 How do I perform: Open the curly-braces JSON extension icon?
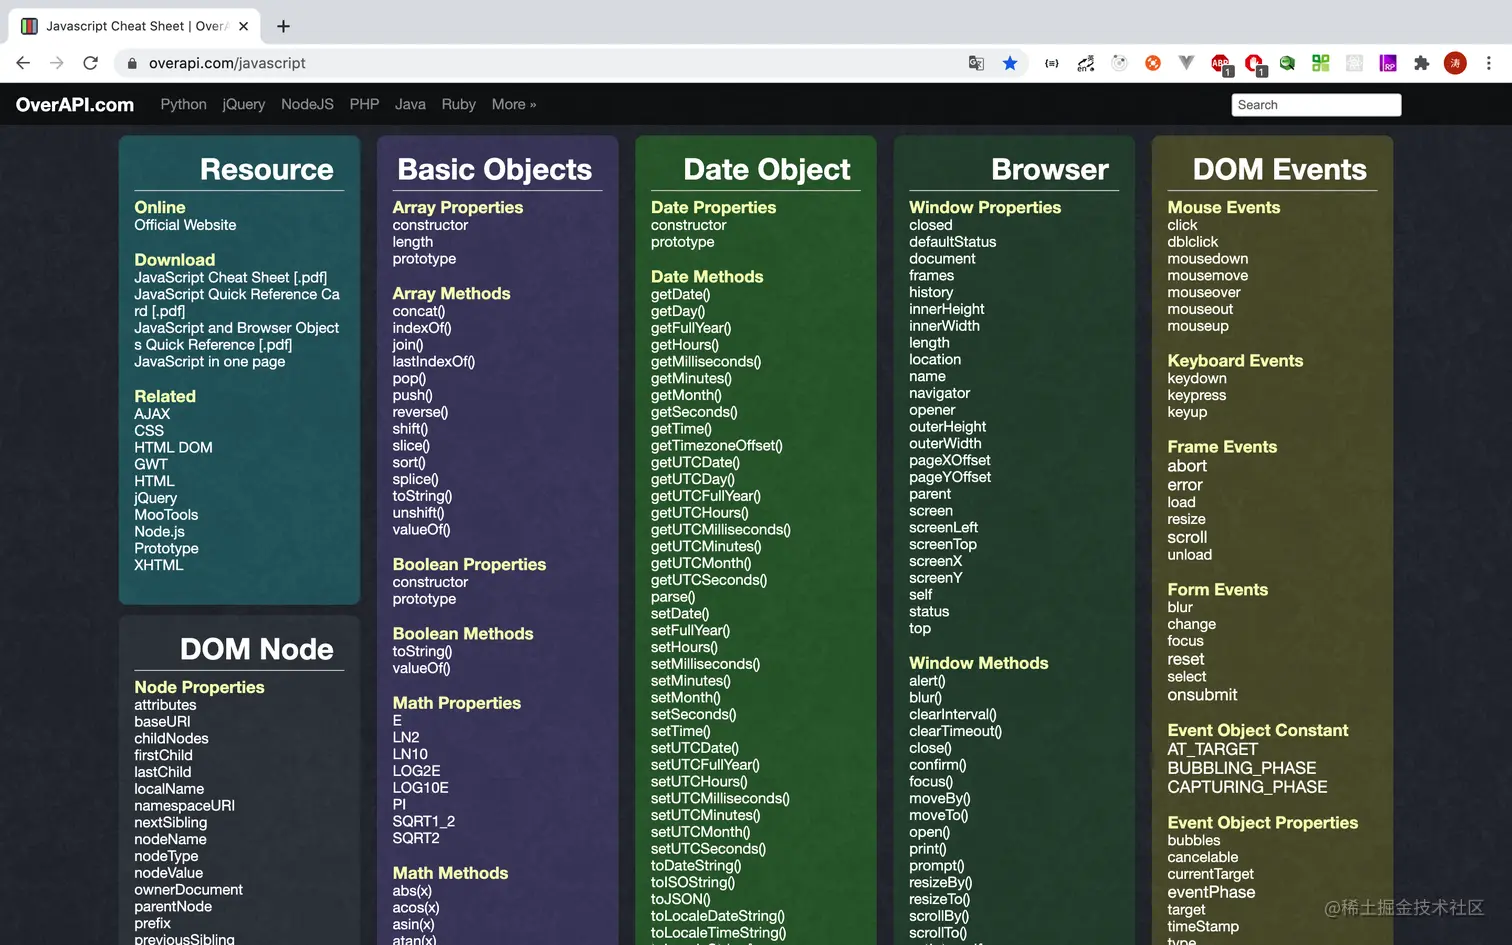[x=1052, y=63]
